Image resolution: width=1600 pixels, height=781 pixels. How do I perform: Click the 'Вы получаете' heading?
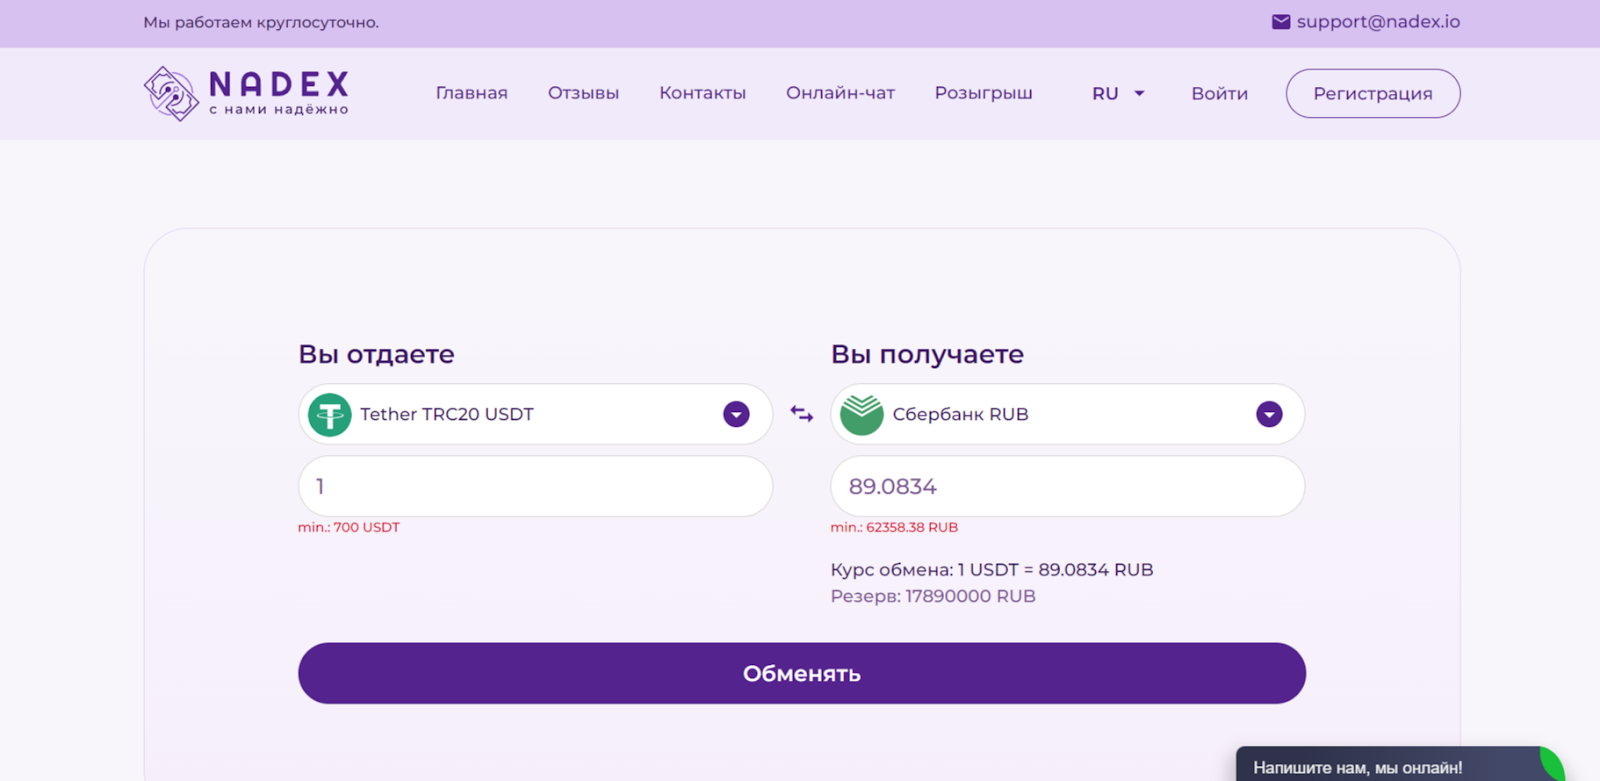click(x=927, y=354)
